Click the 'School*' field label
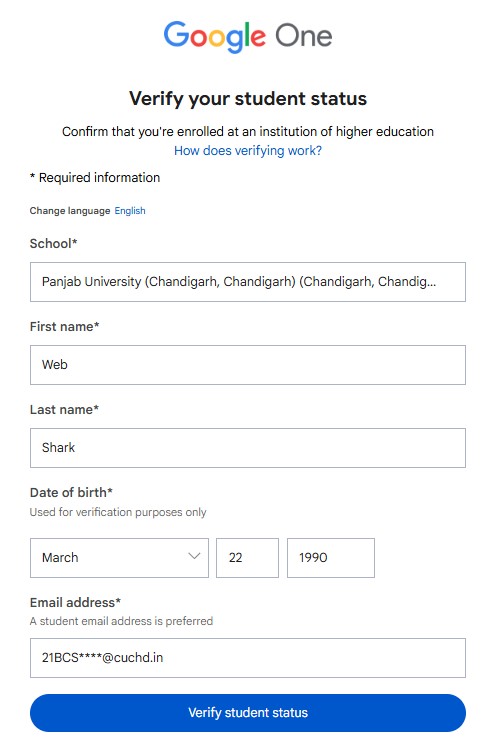Screen dimensions: 488x742 click(x=53, y=244)
